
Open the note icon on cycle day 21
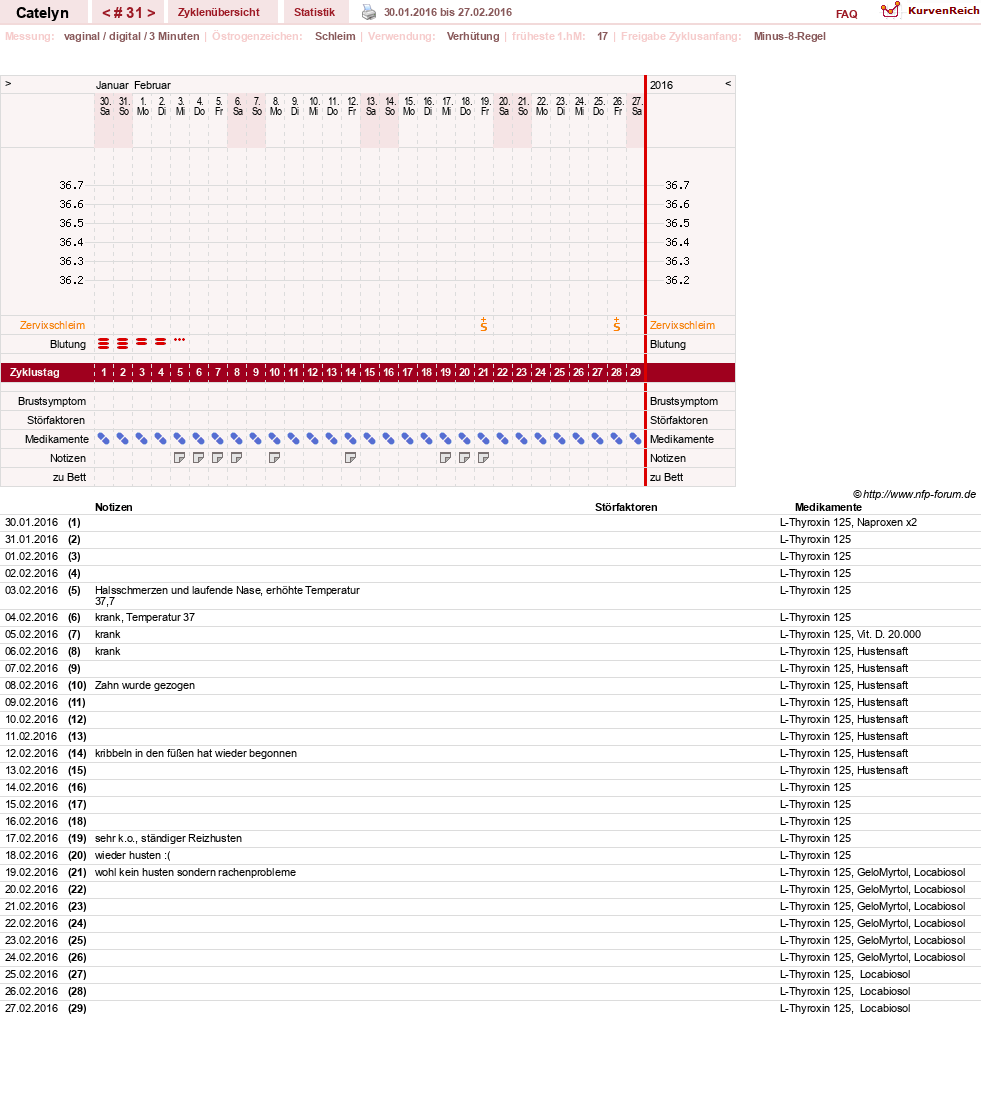point(484,458)
